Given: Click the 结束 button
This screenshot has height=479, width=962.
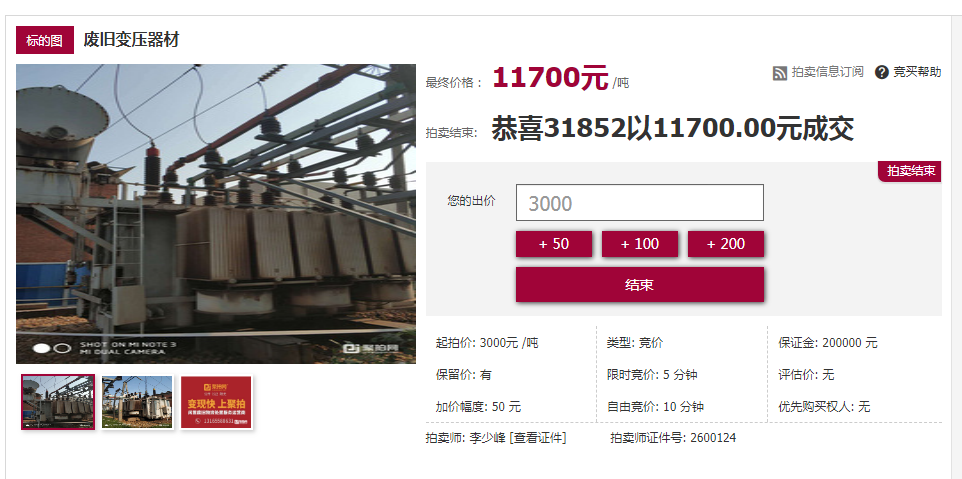Looking at the screenshot, I should click(x=640, y=285).
